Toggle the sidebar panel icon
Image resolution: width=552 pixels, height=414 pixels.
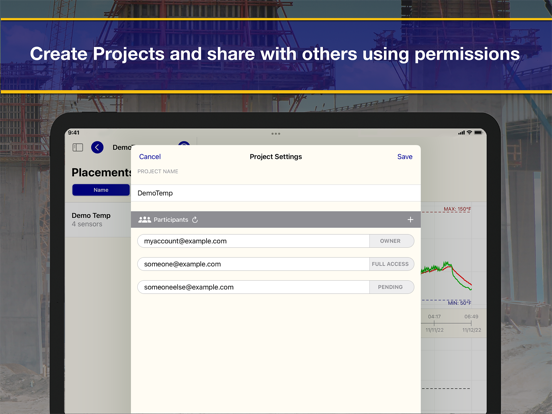click(x=77, y=147)
